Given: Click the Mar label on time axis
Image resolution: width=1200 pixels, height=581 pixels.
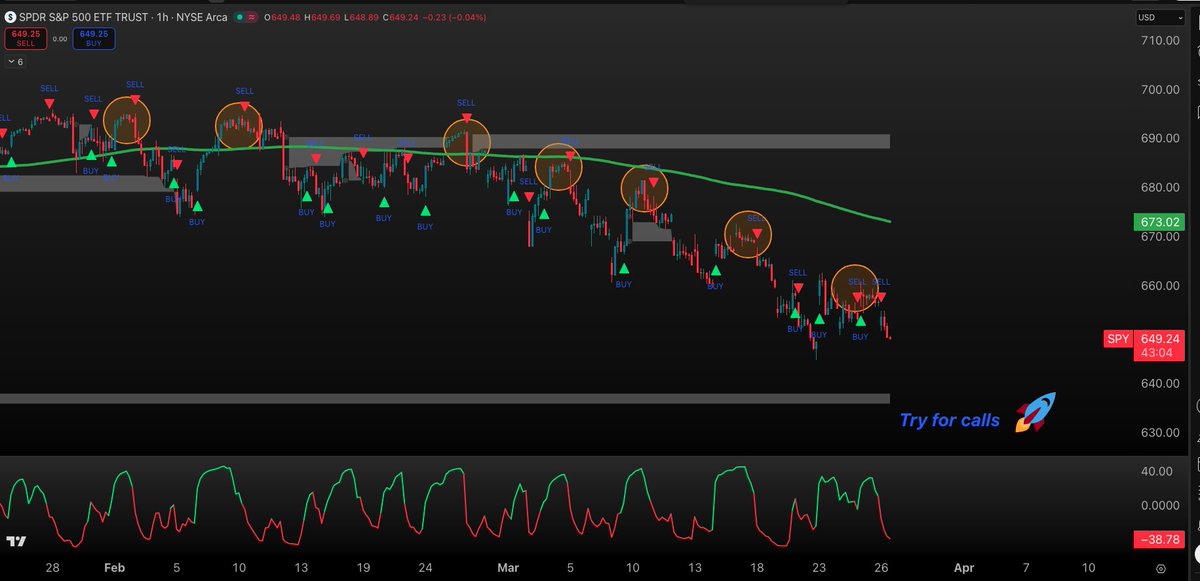Looking at the screenshot, I should point(509,567).
